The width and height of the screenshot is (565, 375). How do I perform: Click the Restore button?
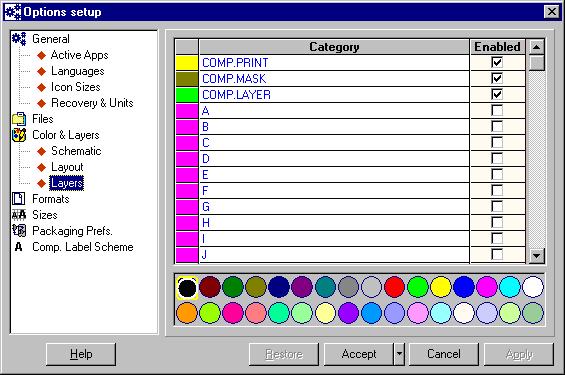pyautogui.click(x=284, y=354)
